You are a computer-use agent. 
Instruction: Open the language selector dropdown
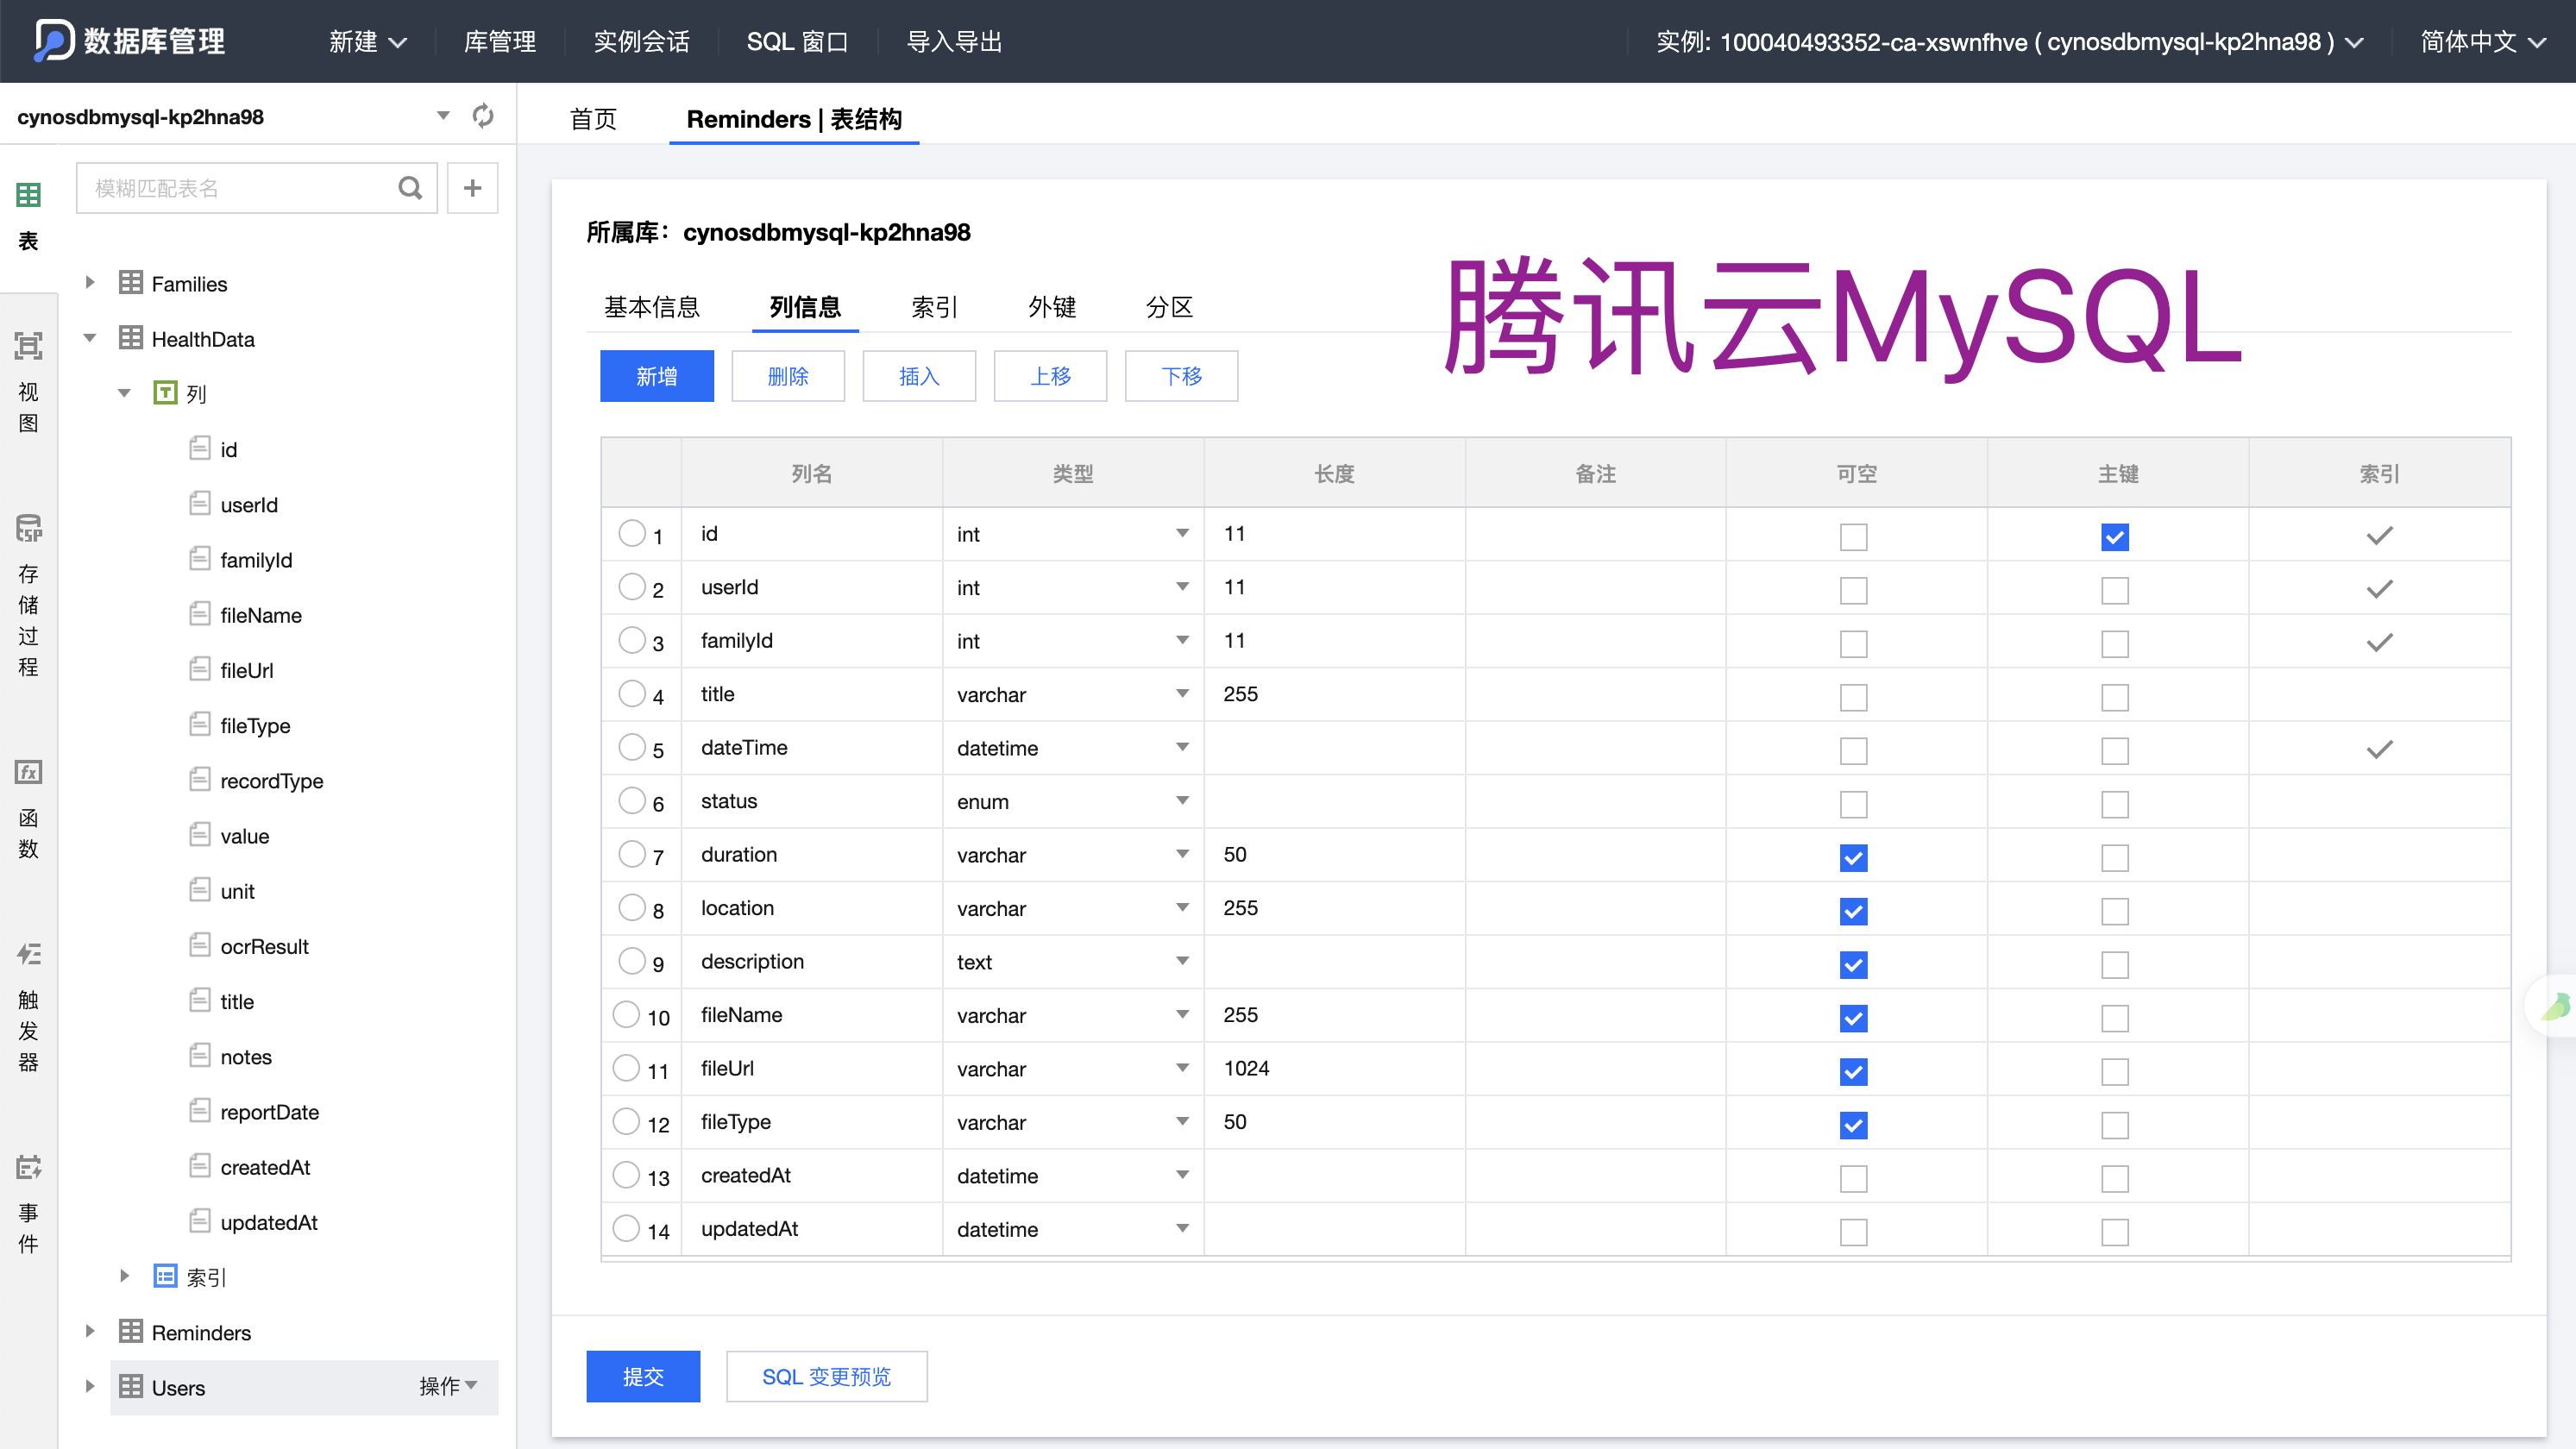pyautogui.click(x=2482, y=42)
